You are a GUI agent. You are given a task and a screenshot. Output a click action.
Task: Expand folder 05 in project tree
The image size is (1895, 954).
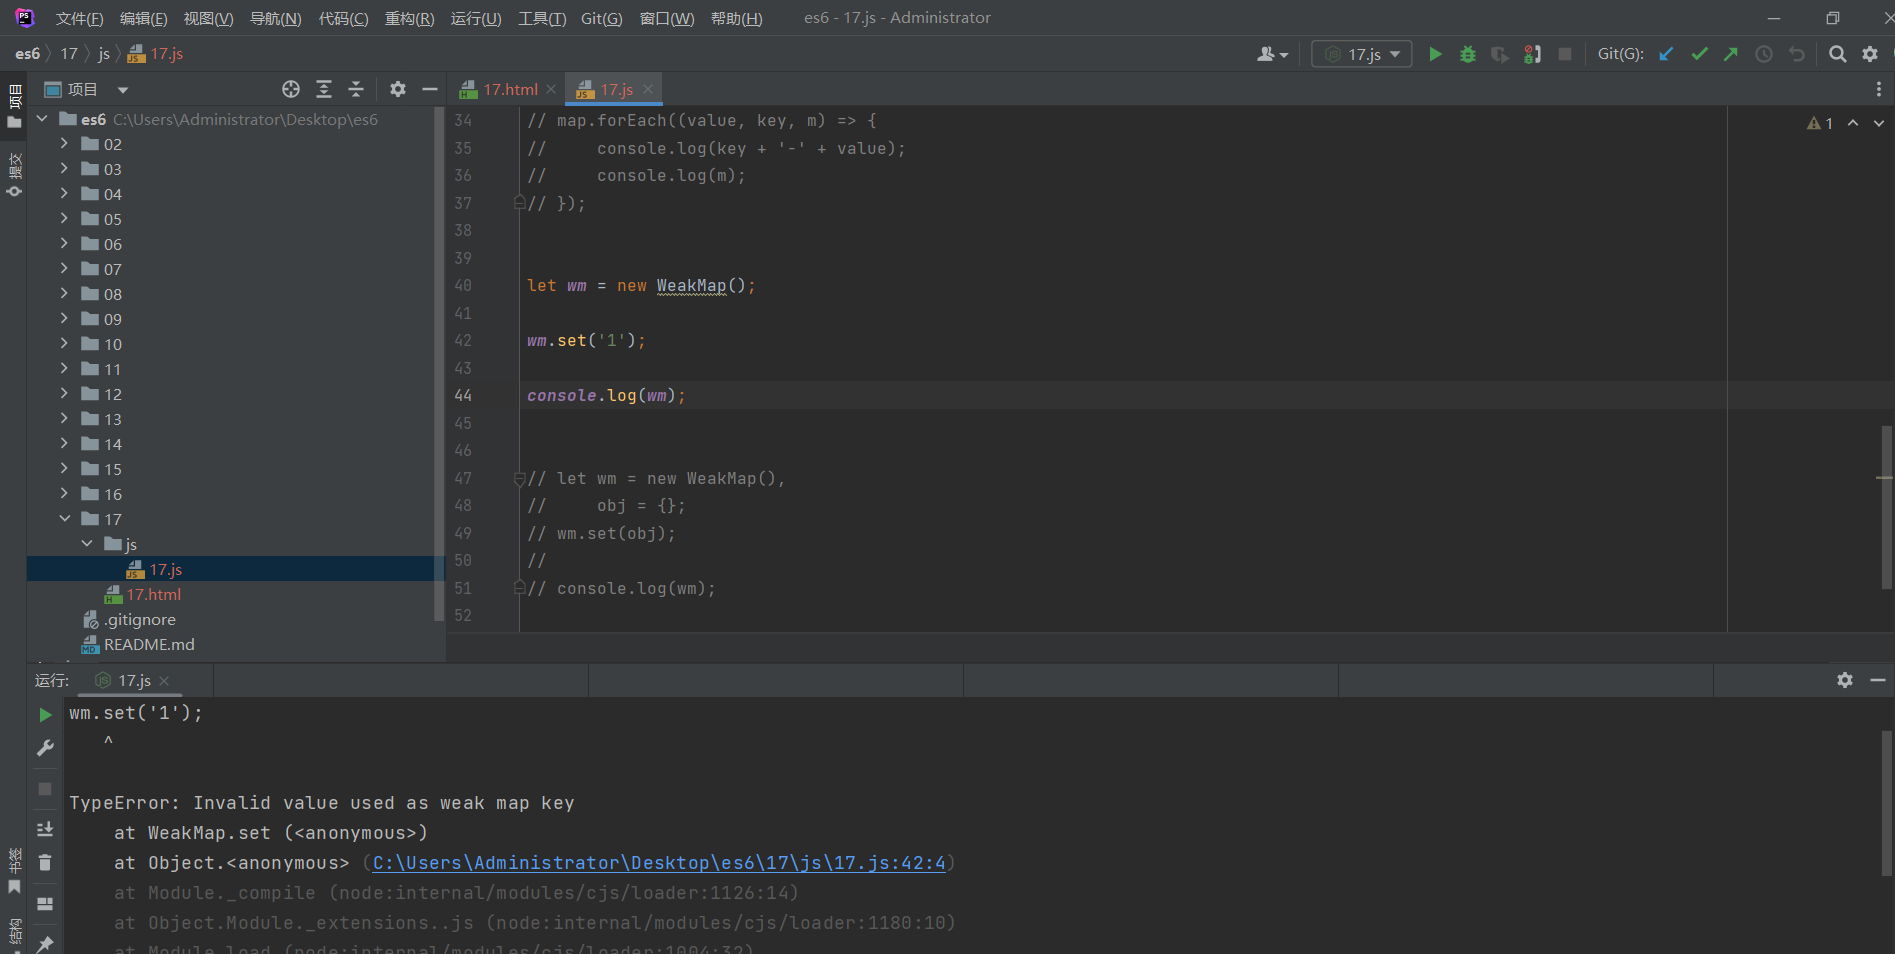tap(64, 218)
